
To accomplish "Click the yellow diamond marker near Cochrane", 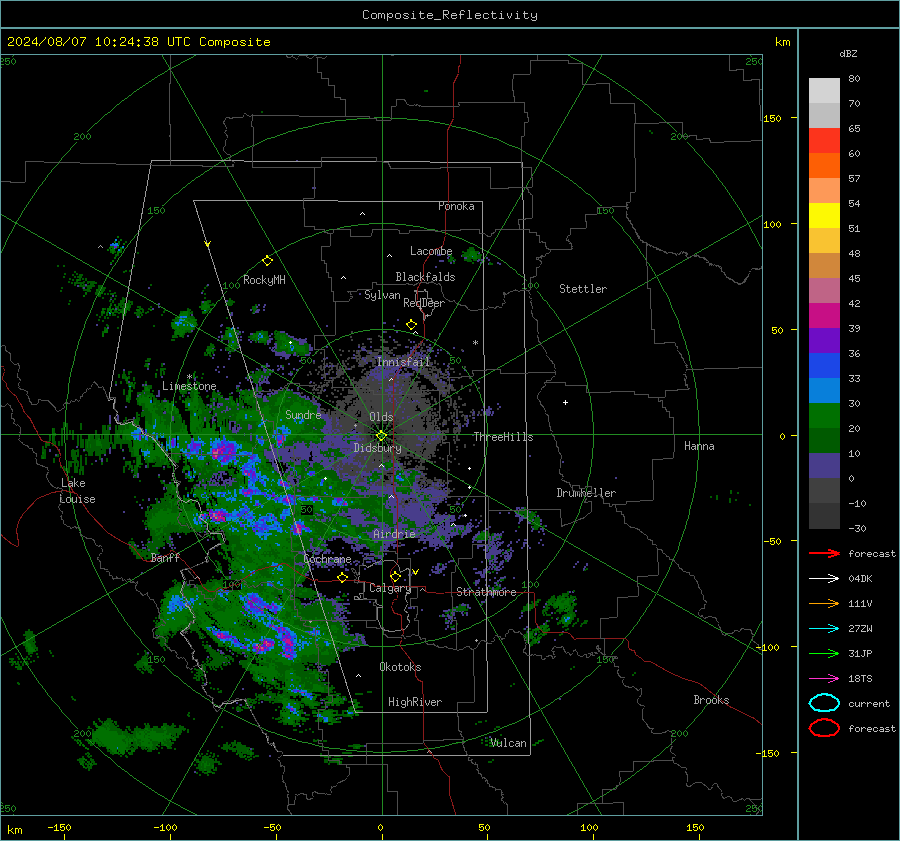I will 343,577.
